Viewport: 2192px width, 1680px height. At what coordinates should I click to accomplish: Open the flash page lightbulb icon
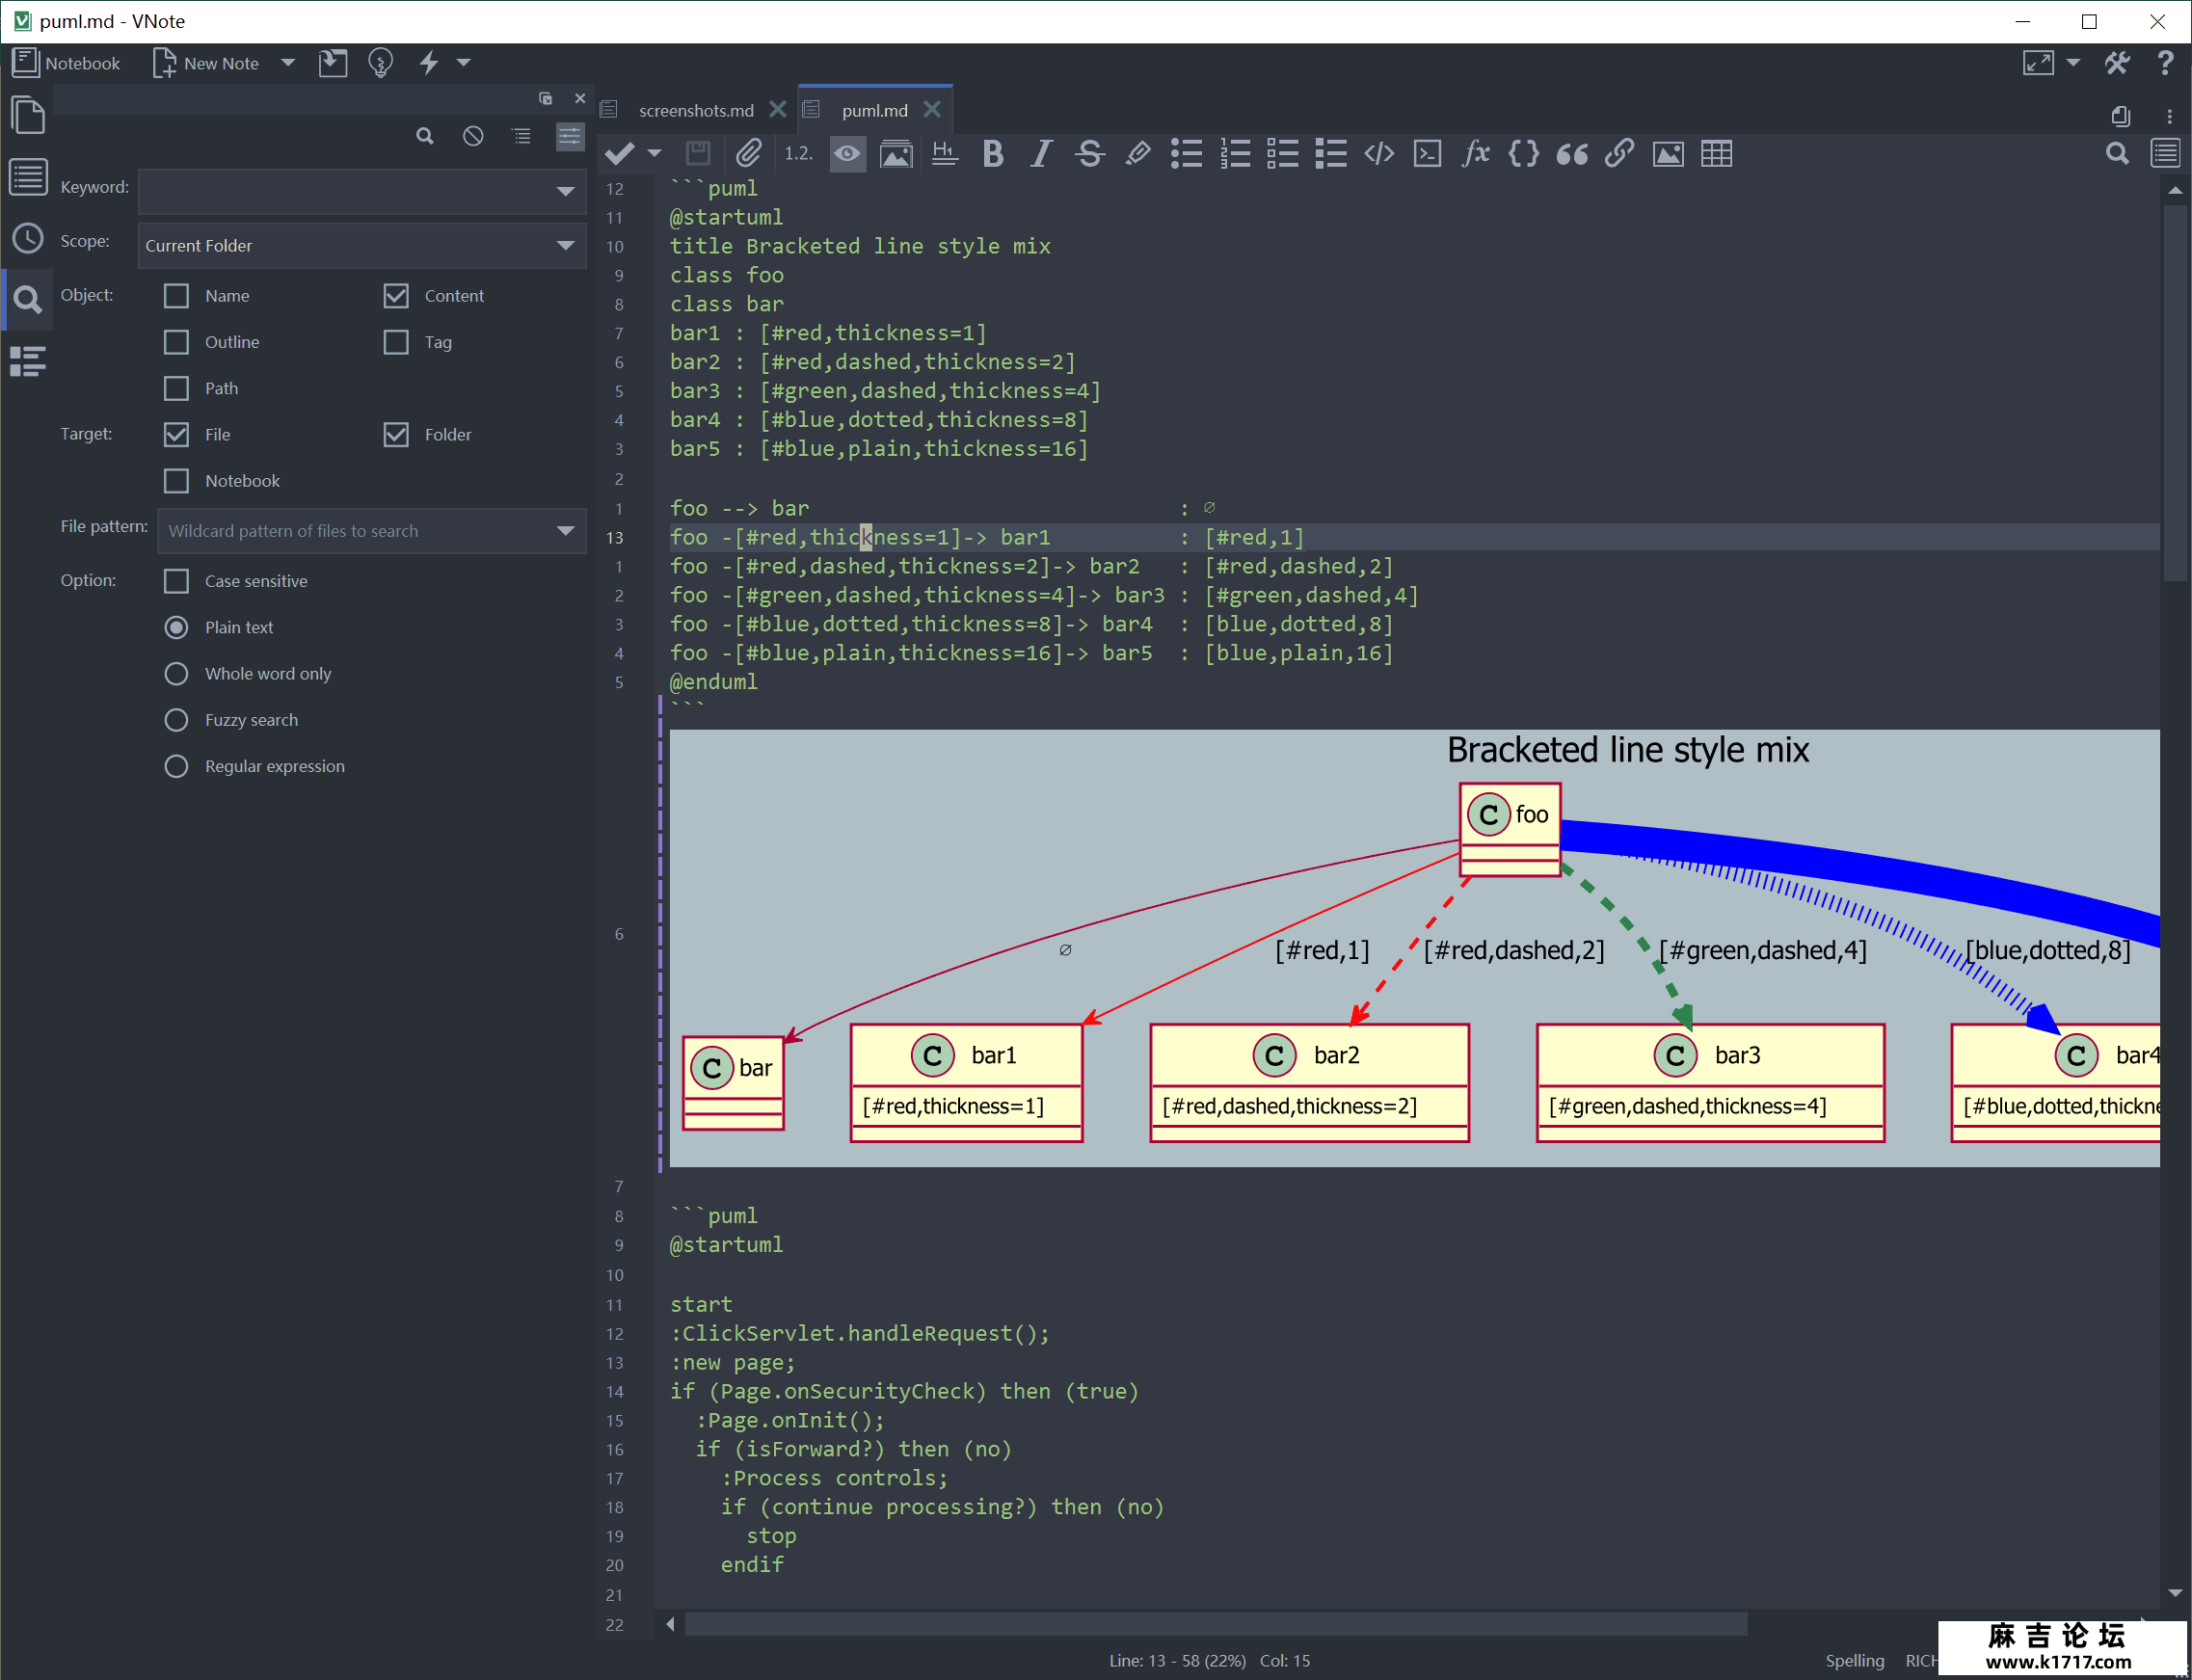[x=380, y=63]
